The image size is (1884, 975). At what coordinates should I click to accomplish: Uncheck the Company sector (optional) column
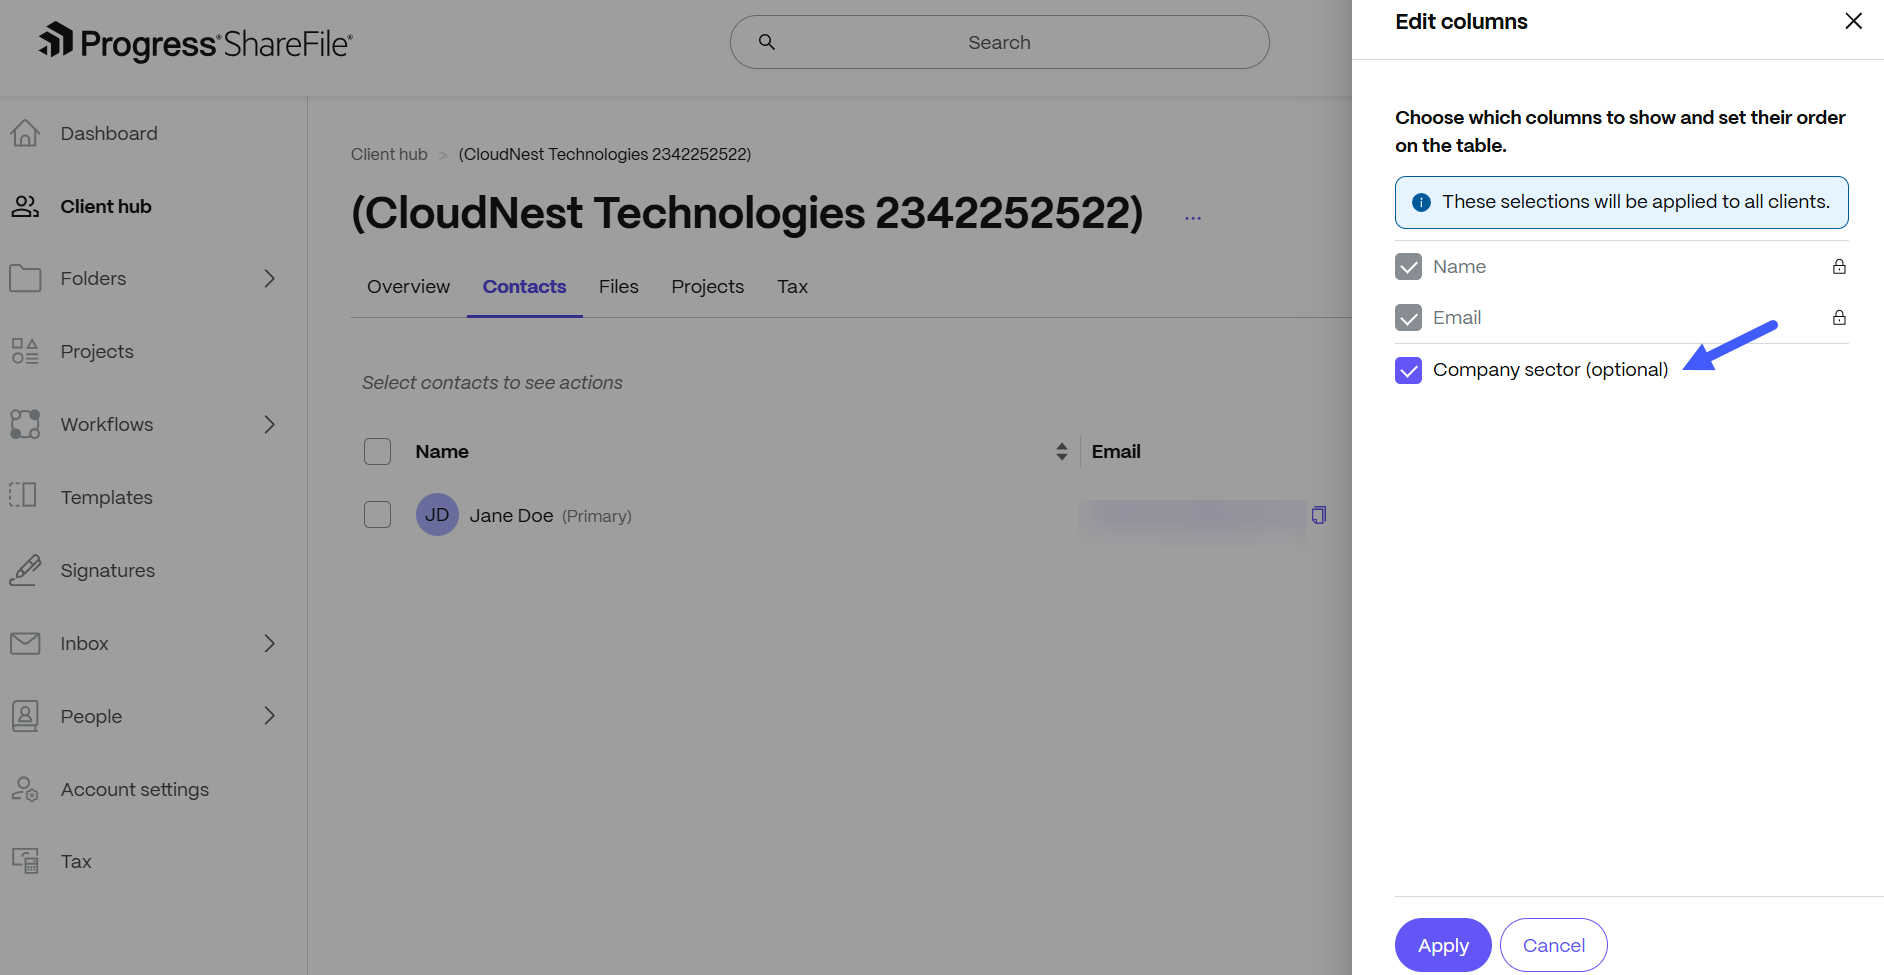1408,370
